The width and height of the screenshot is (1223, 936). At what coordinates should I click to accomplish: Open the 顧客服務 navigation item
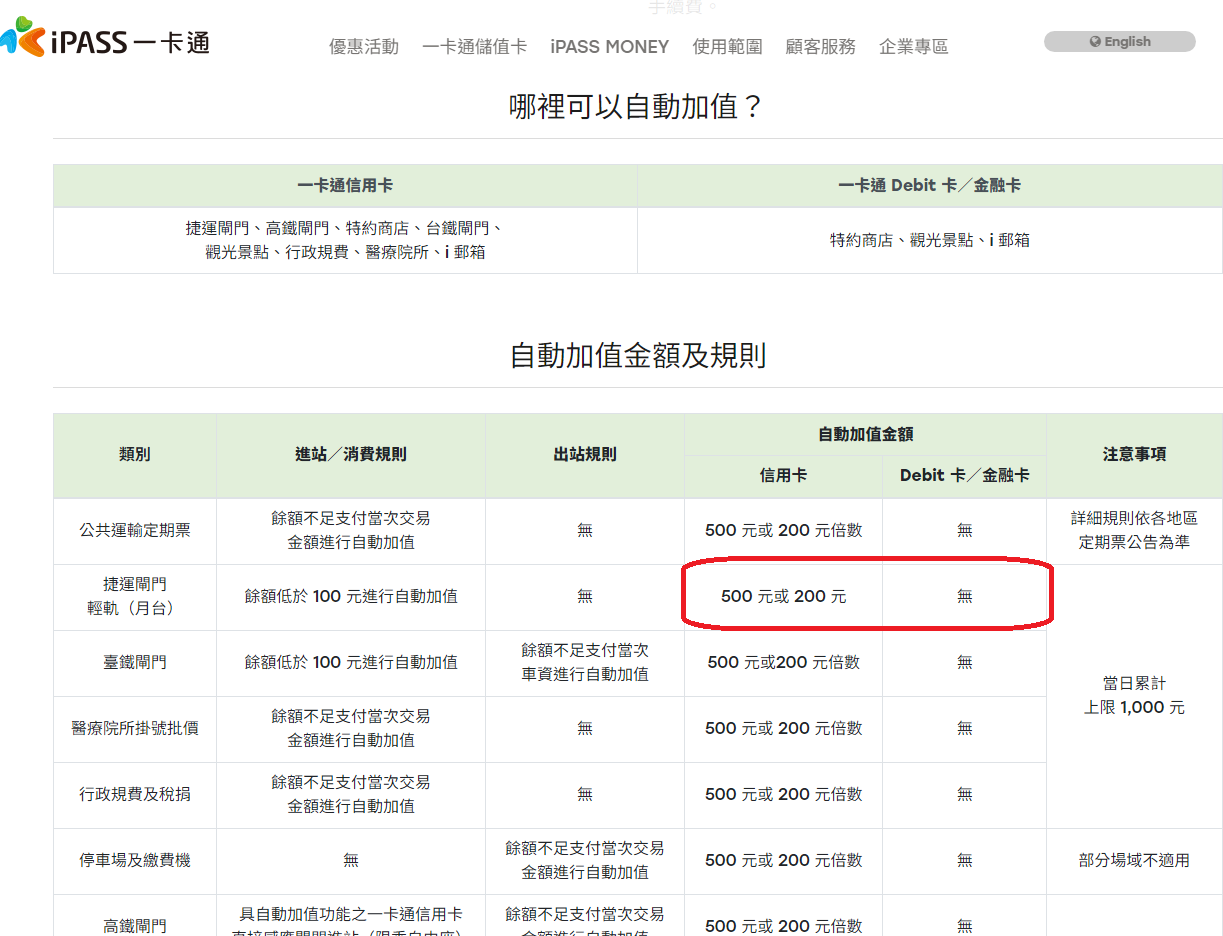point(820,47)
